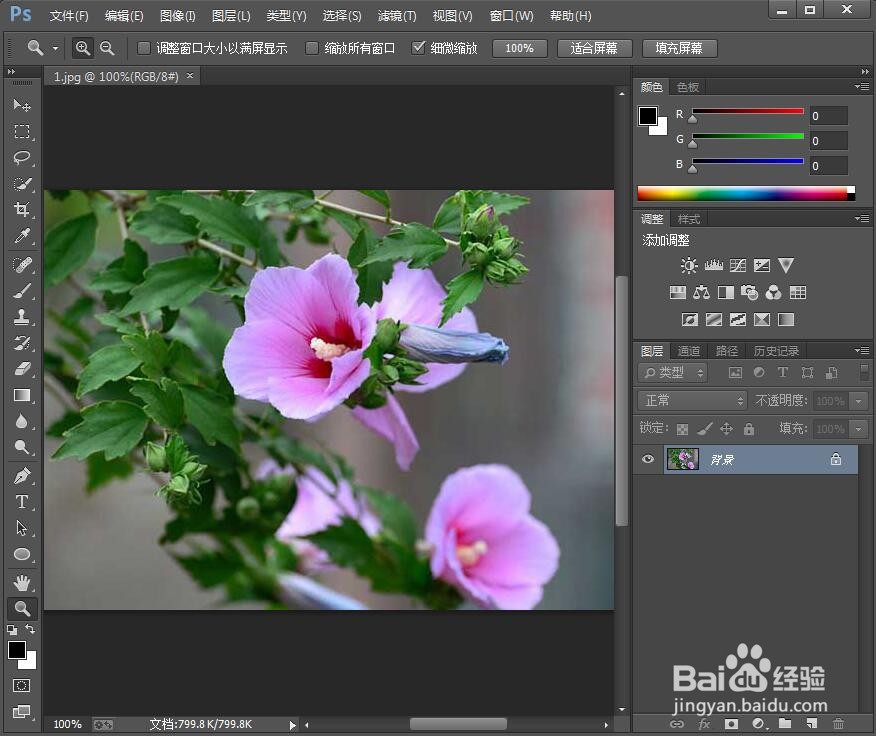The image size is (876, 736).
Task: Select the Spot Healing Brush tool
Action: (x=22, y=264)
